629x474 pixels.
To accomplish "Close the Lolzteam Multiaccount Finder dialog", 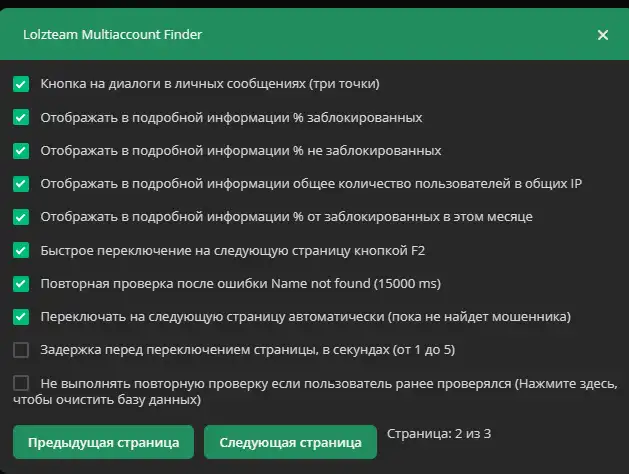I will click(602, 35).
